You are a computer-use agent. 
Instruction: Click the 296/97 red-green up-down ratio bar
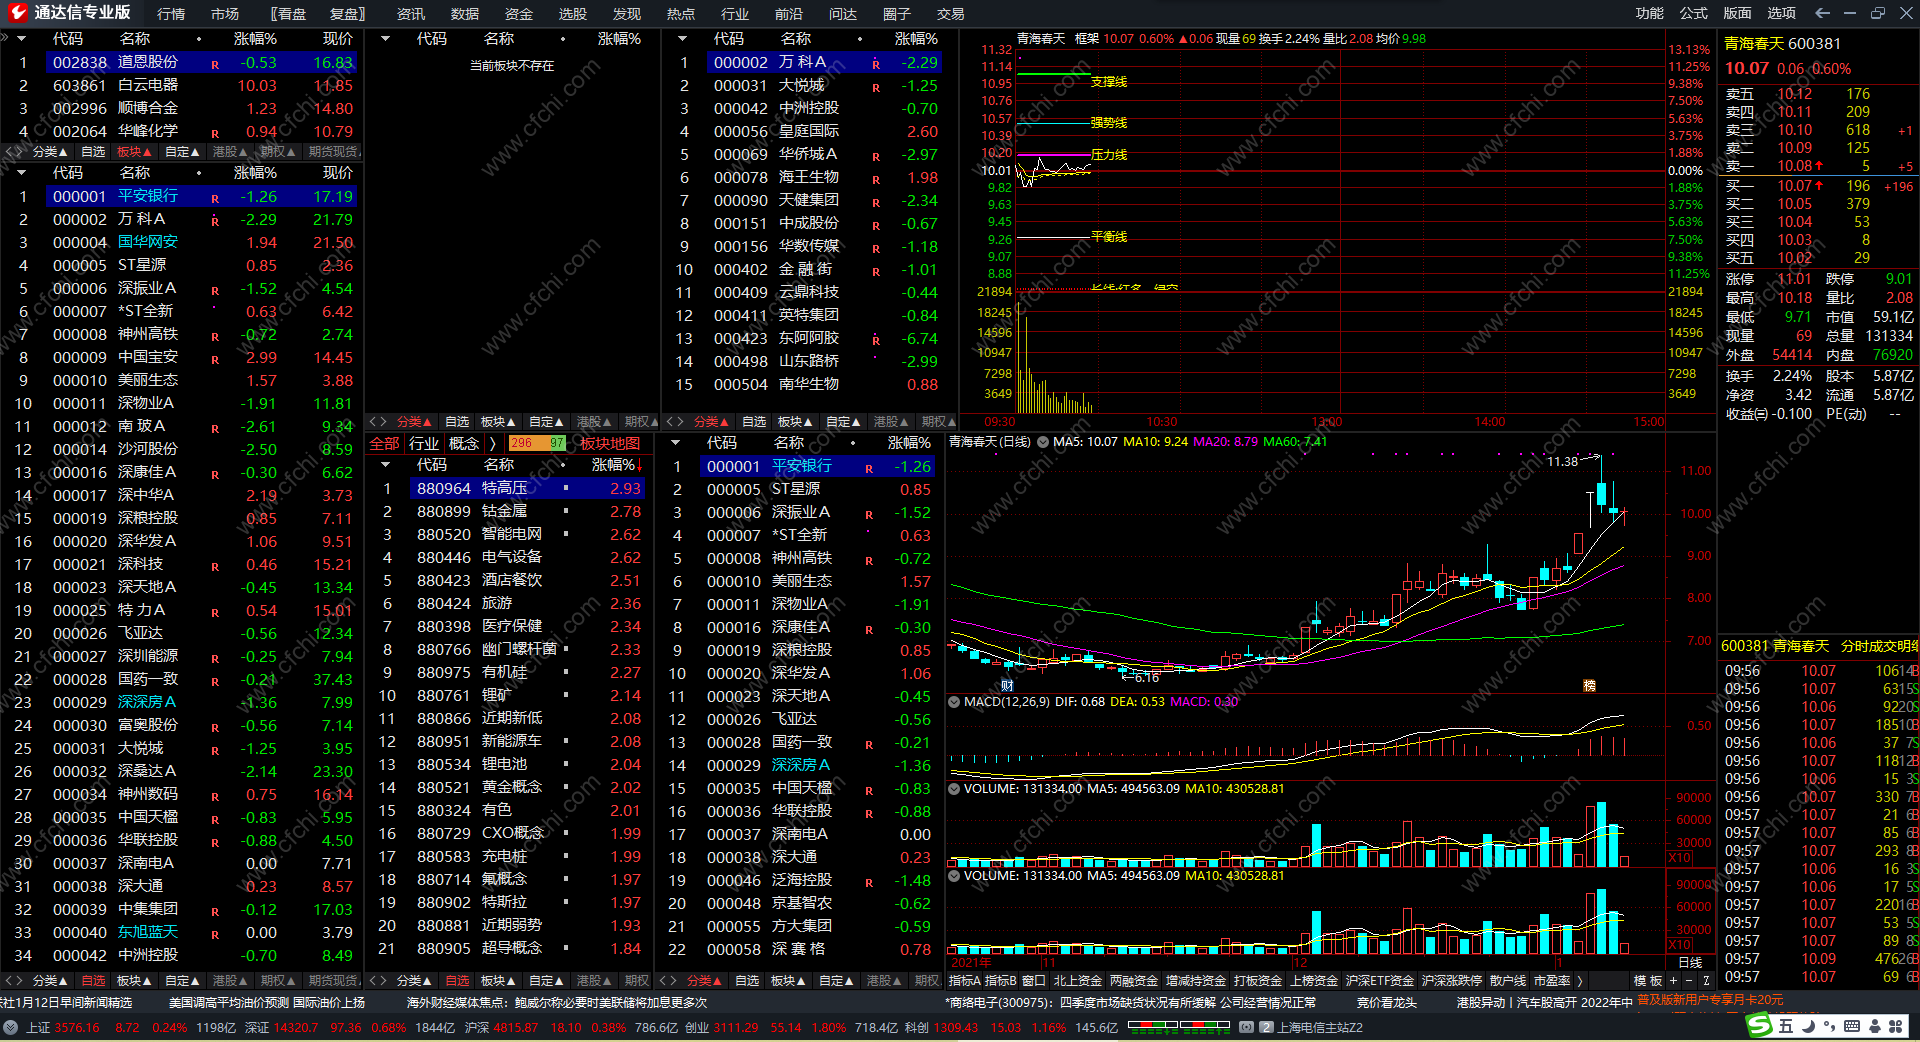point(537,443)
